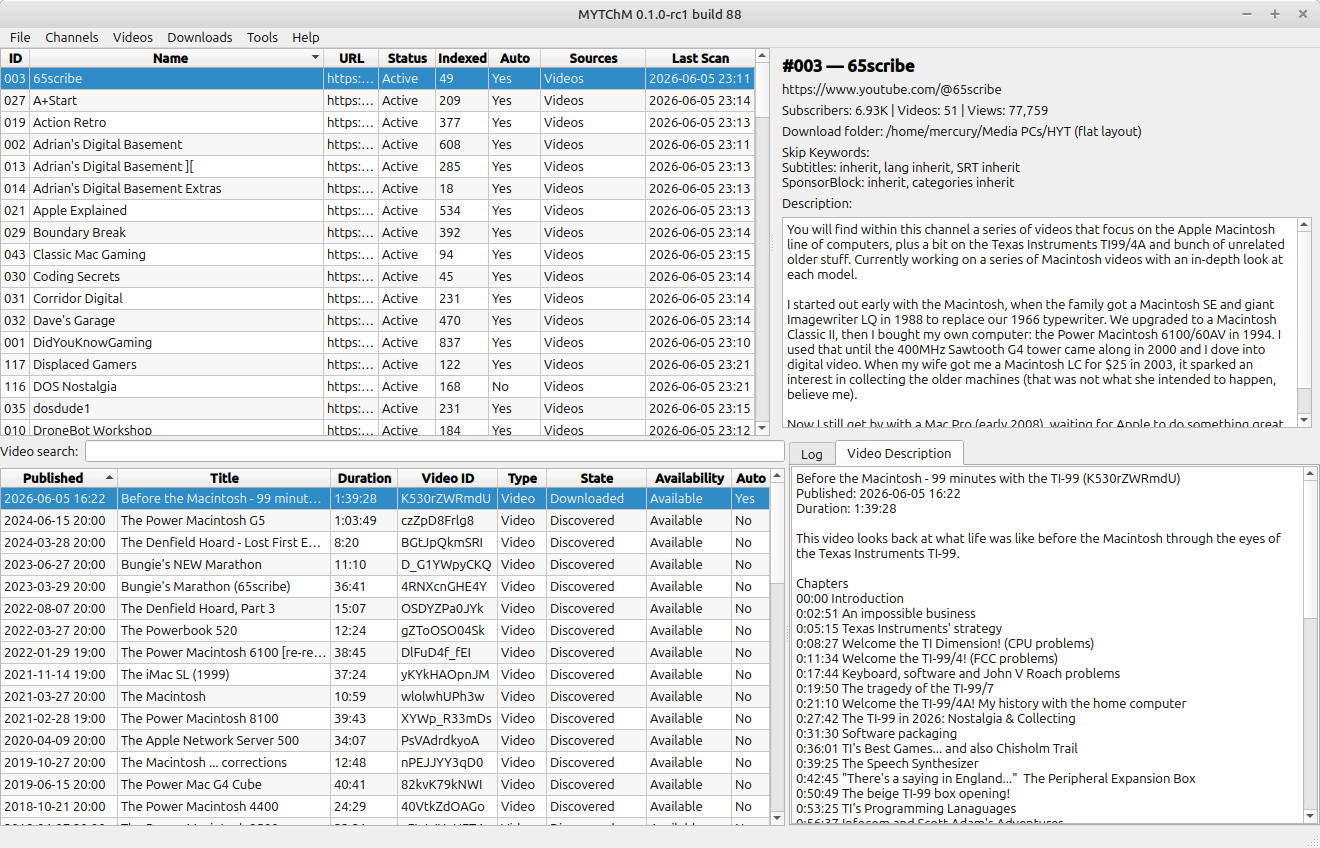Viewport: 1320px width, 848px height.
Task: Select the Apple Explained channel
Action: (x=377, y=210)
